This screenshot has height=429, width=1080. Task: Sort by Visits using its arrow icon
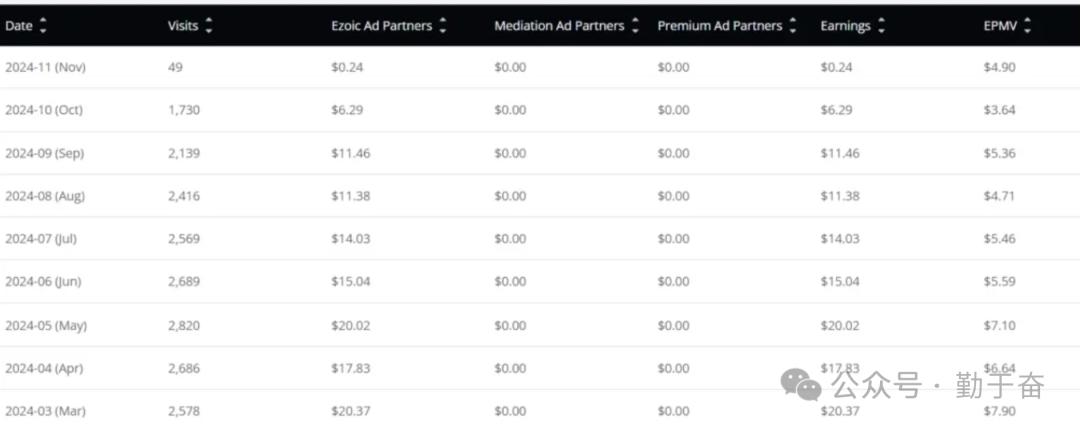pos(208,26)
